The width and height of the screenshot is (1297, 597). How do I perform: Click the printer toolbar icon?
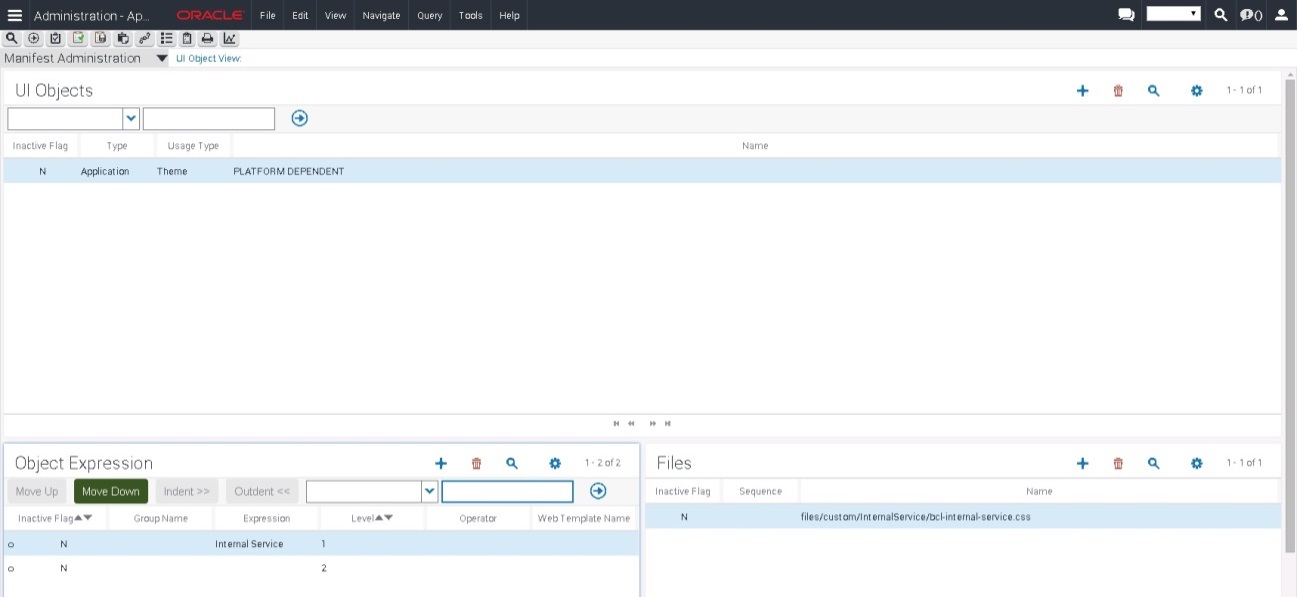(208, 39)
